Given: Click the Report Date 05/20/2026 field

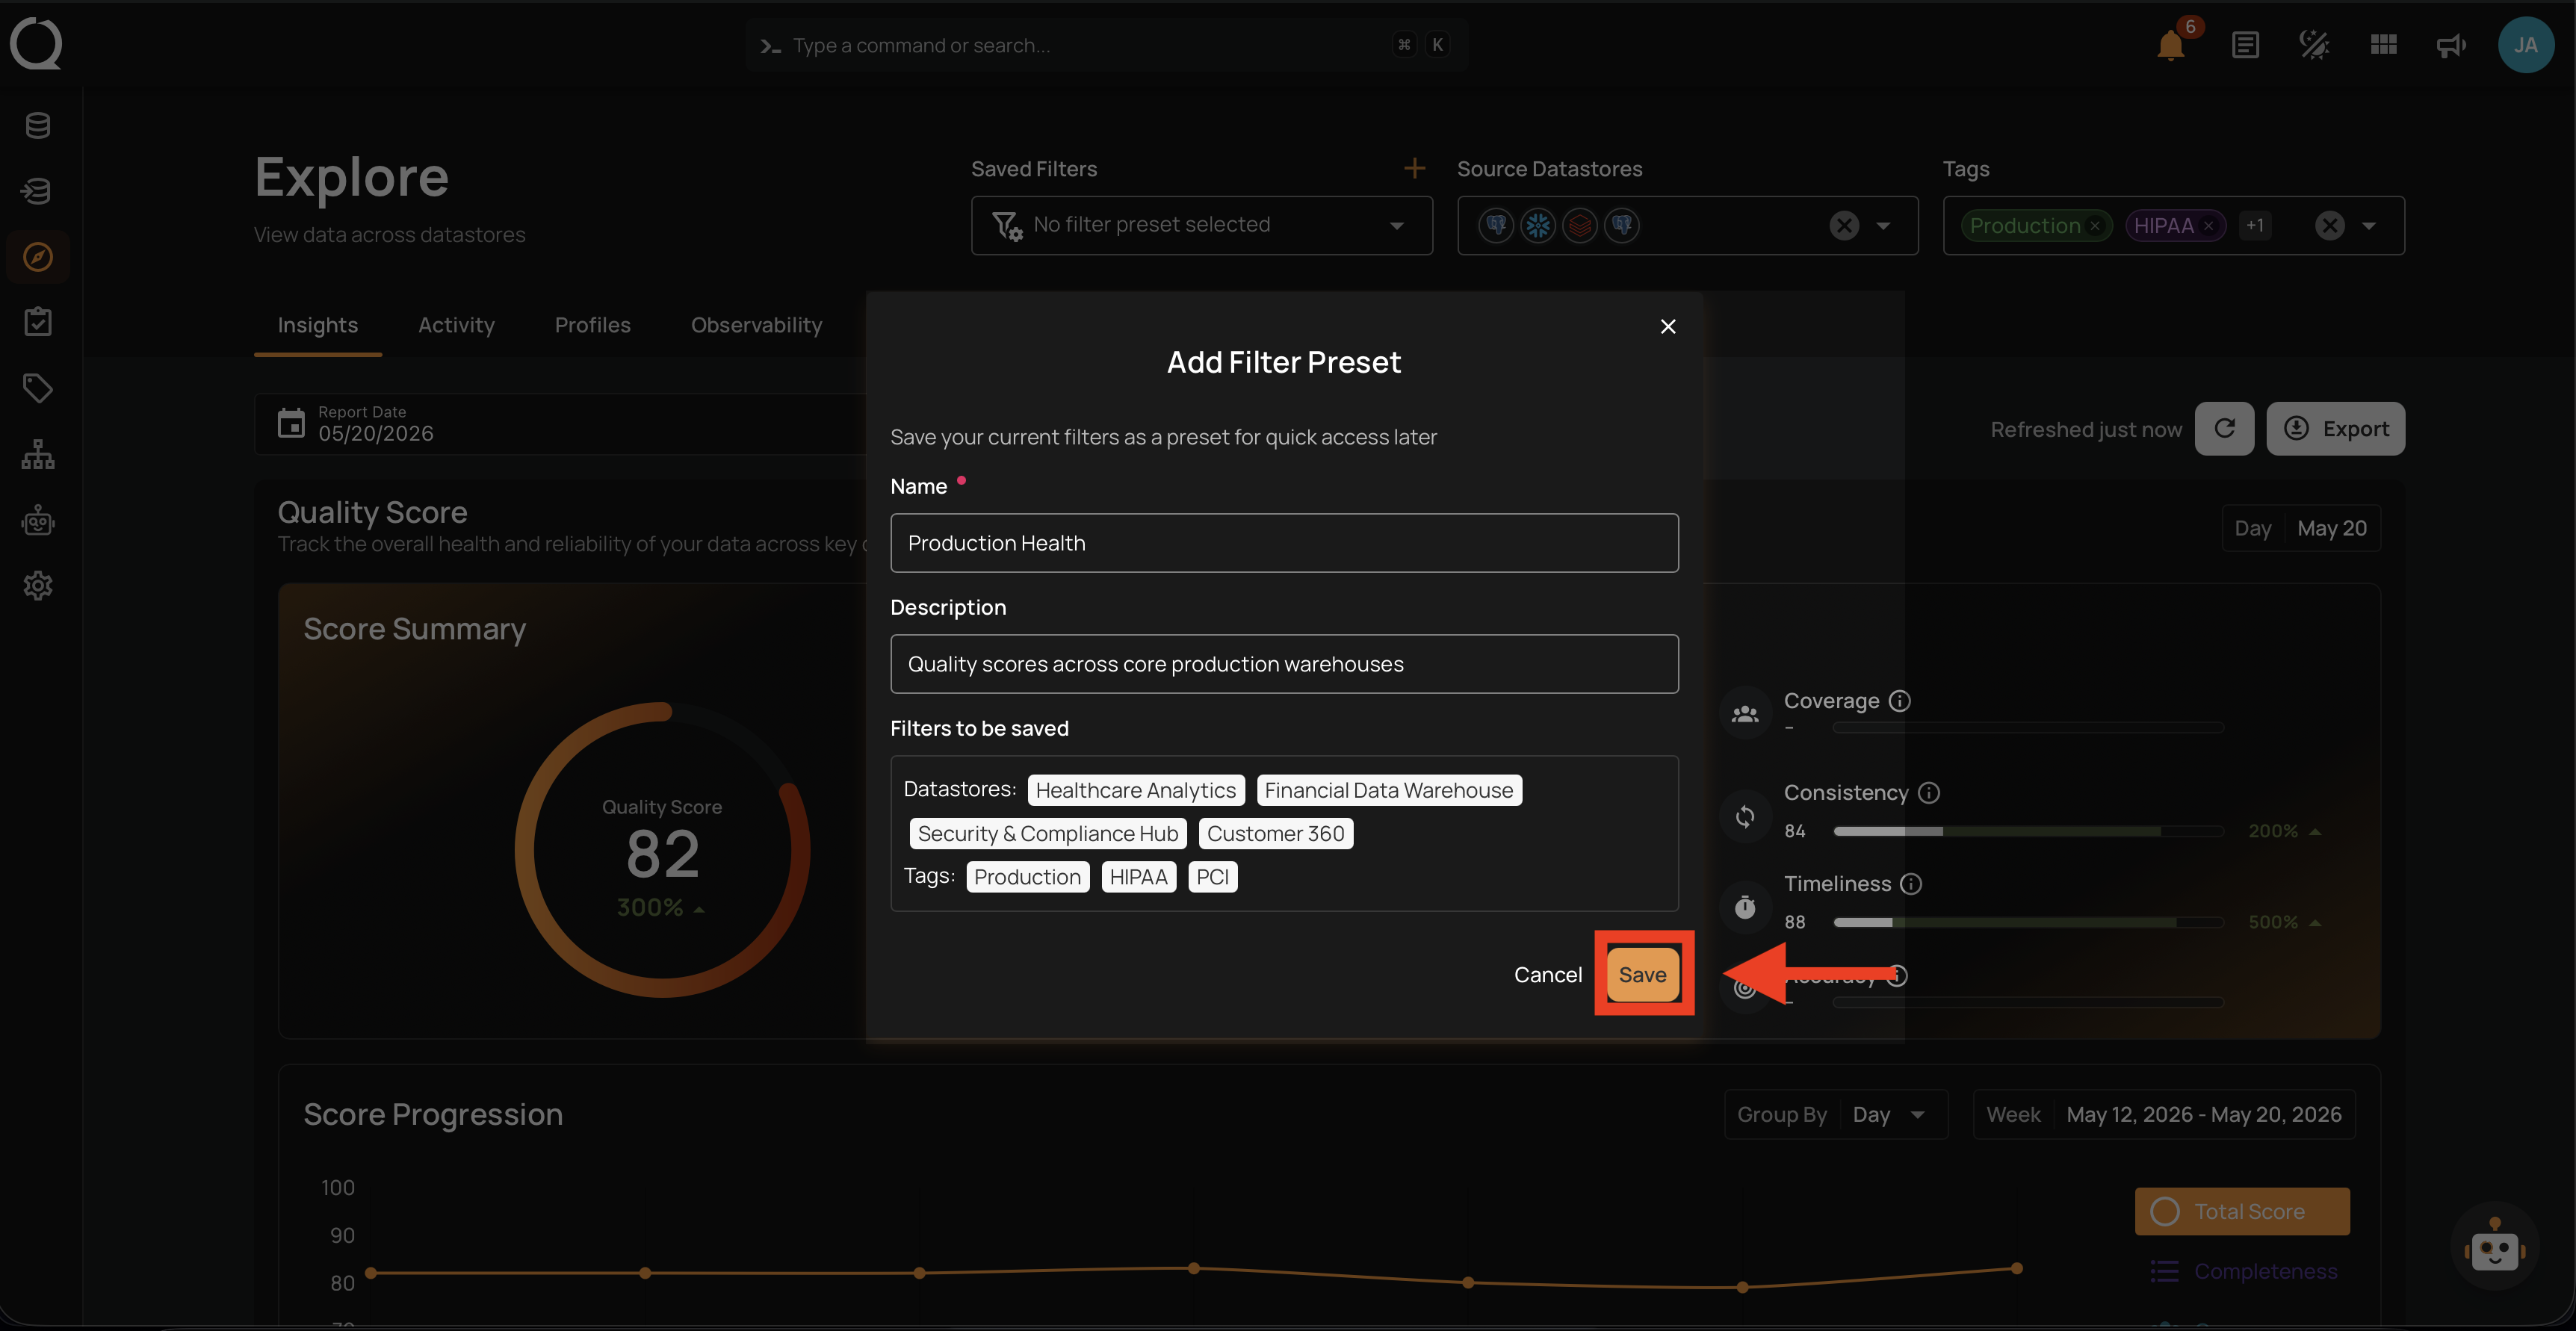Looking at the screenshot, I should click(x=560, y=424).
